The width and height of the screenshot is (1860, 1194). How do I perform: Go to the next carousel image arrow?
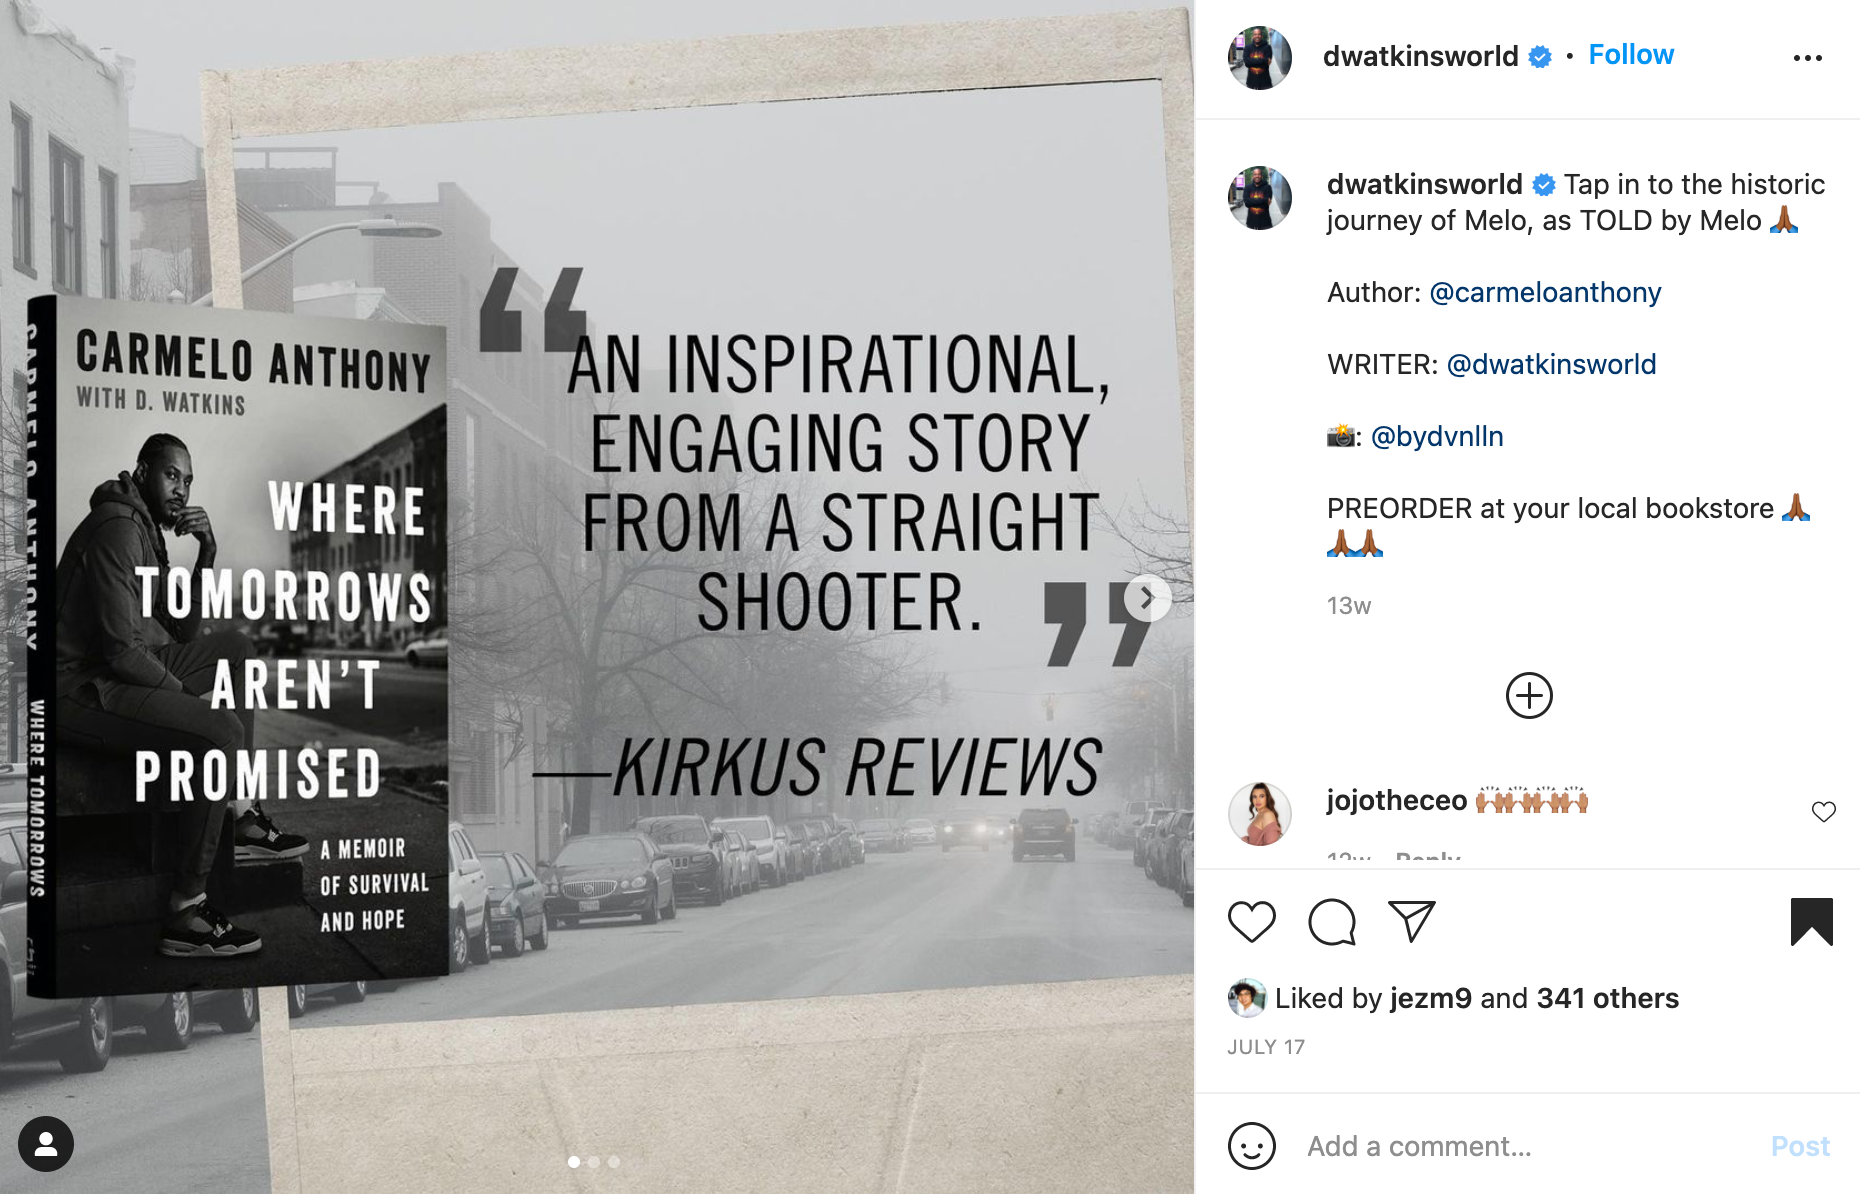pos(1147,598)
